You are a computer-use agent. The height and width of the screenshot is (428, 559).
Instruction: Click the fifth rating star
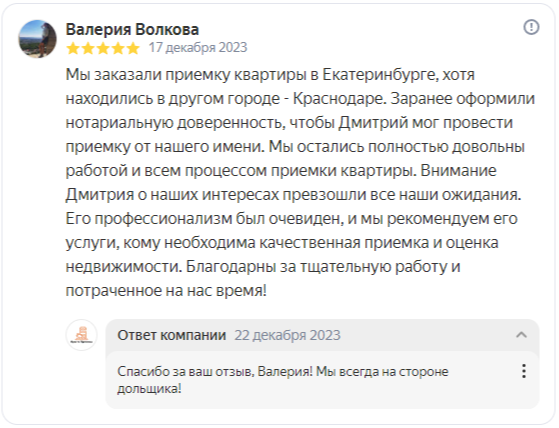tap(133, 48)
